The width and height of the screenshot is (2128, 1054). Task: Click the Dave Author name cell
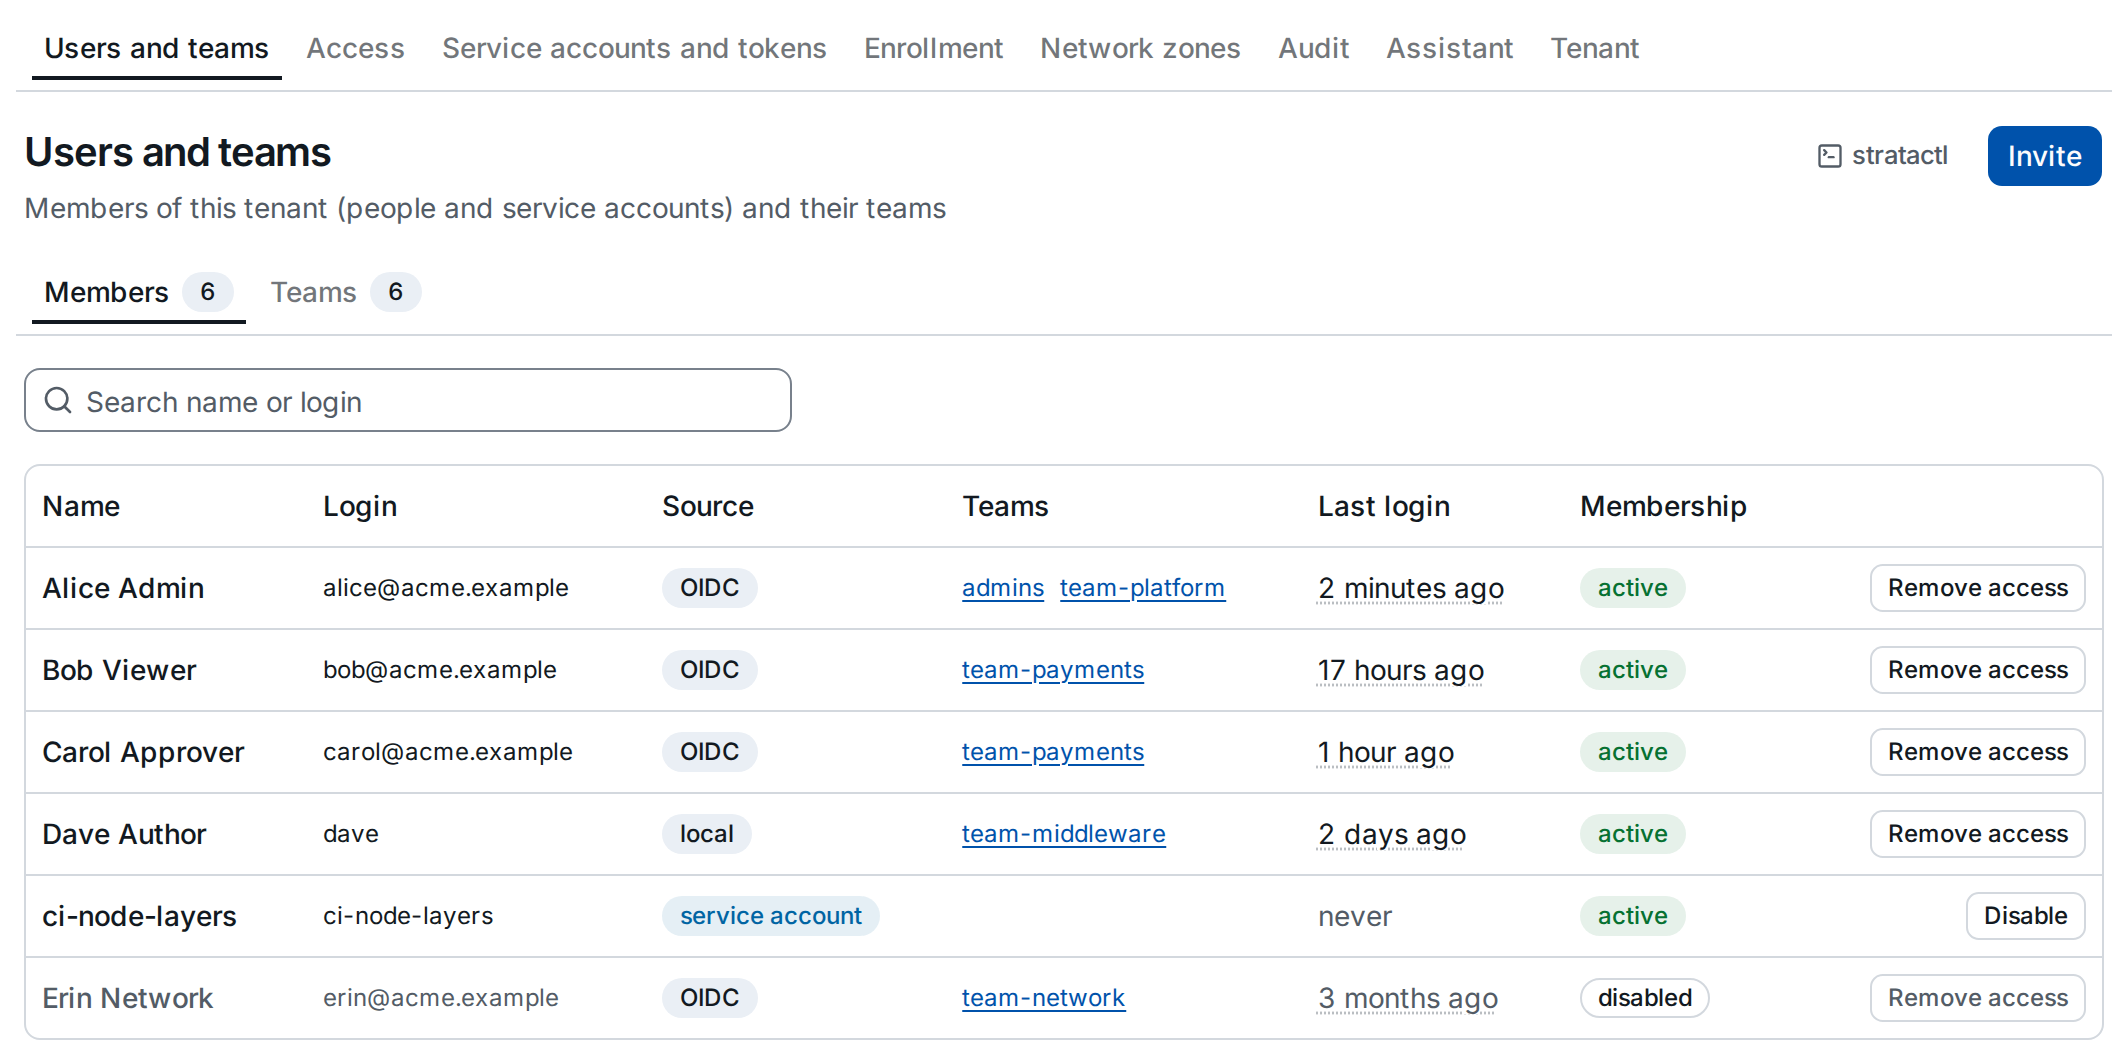tap(124, 834)
